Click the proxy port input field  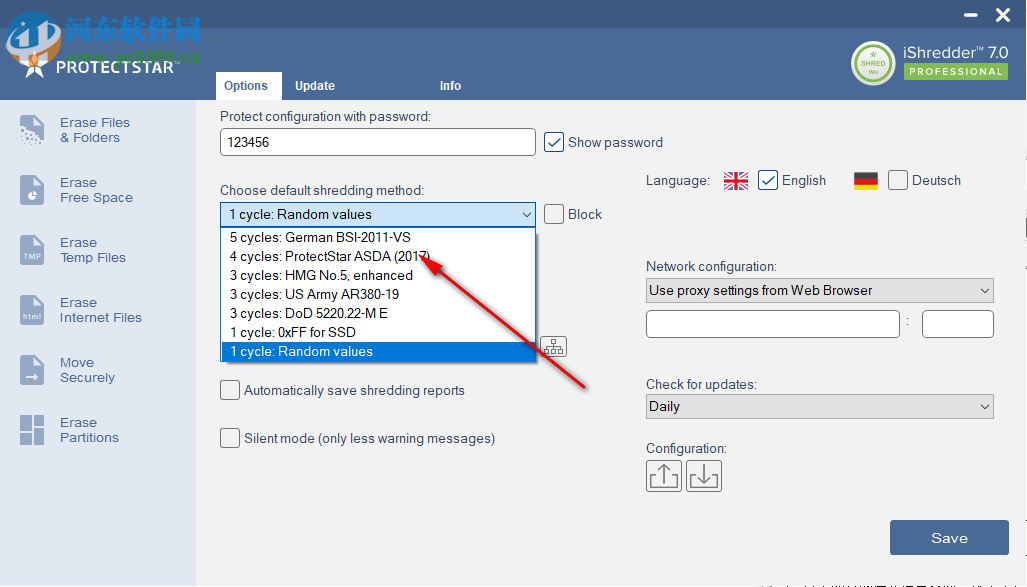pos(958,324)
